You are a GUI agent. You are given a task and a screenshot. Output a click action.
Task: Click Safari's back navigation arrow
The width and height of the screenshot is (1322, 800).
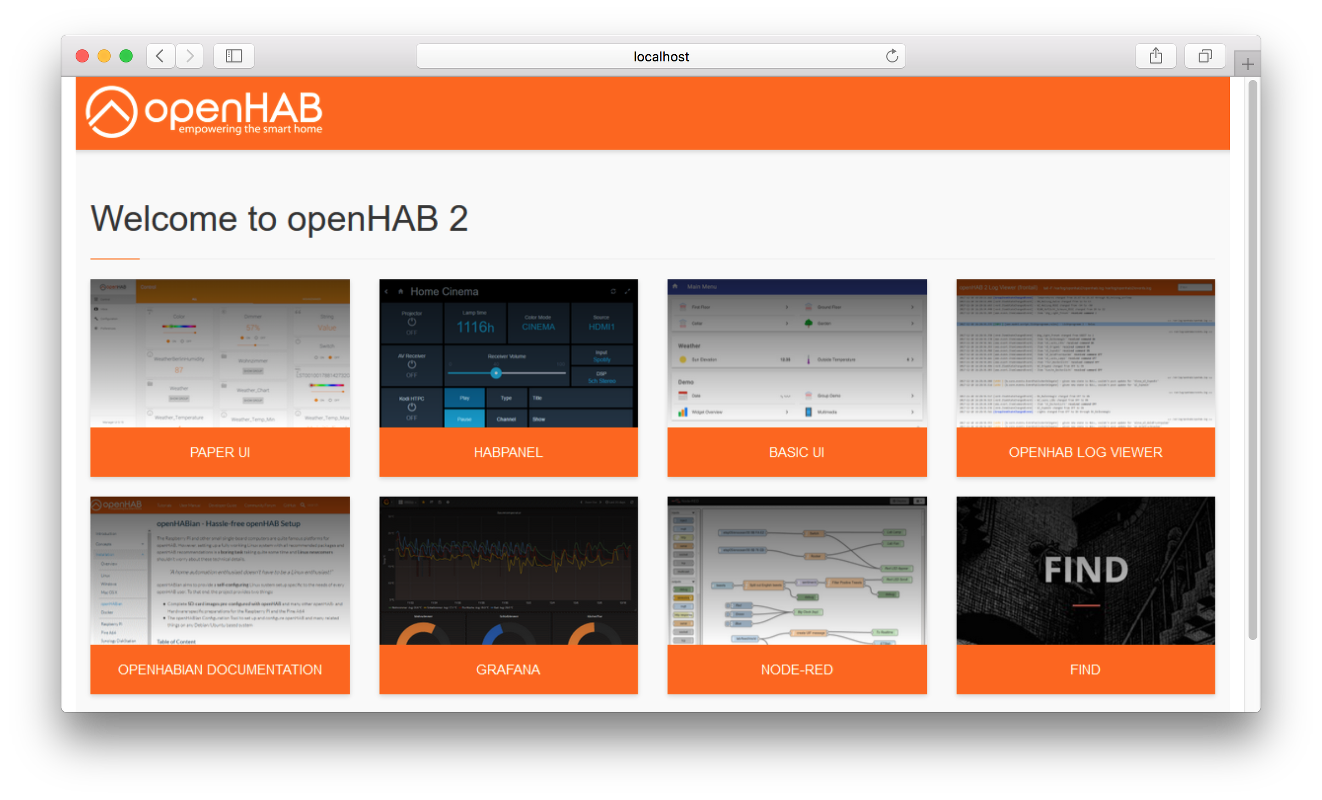(x=161, y=56)
